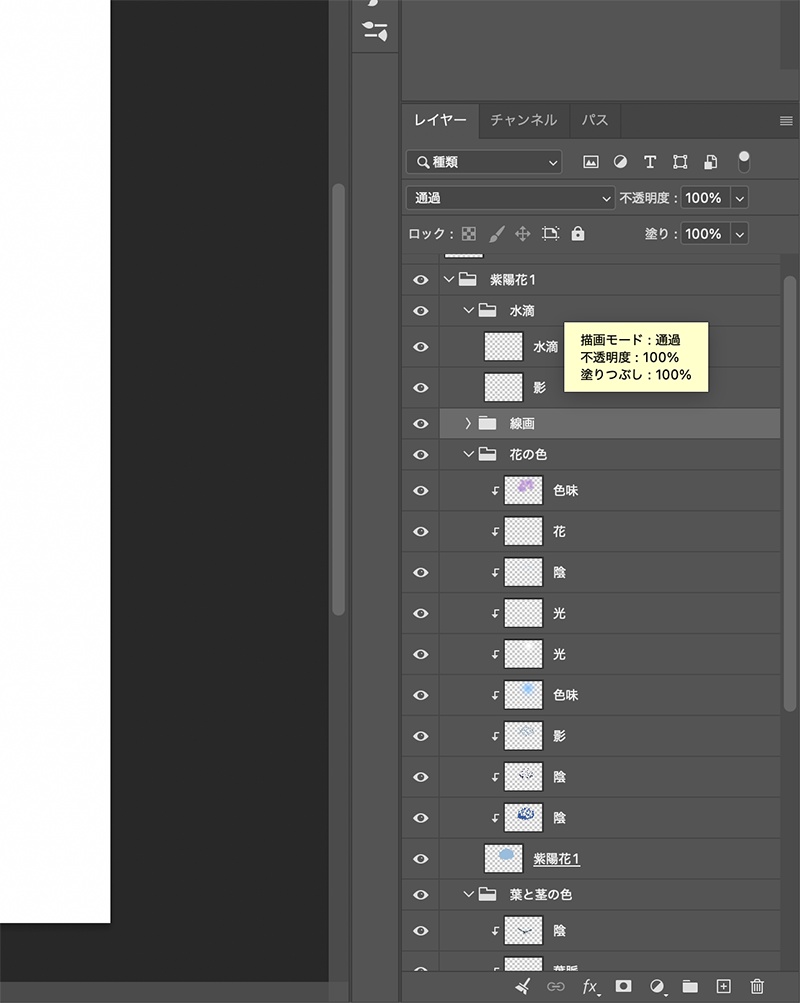This screenshot has height=1003, width=800.
Task: Lock layer position move icon
Action: click(x=522, y=233)
